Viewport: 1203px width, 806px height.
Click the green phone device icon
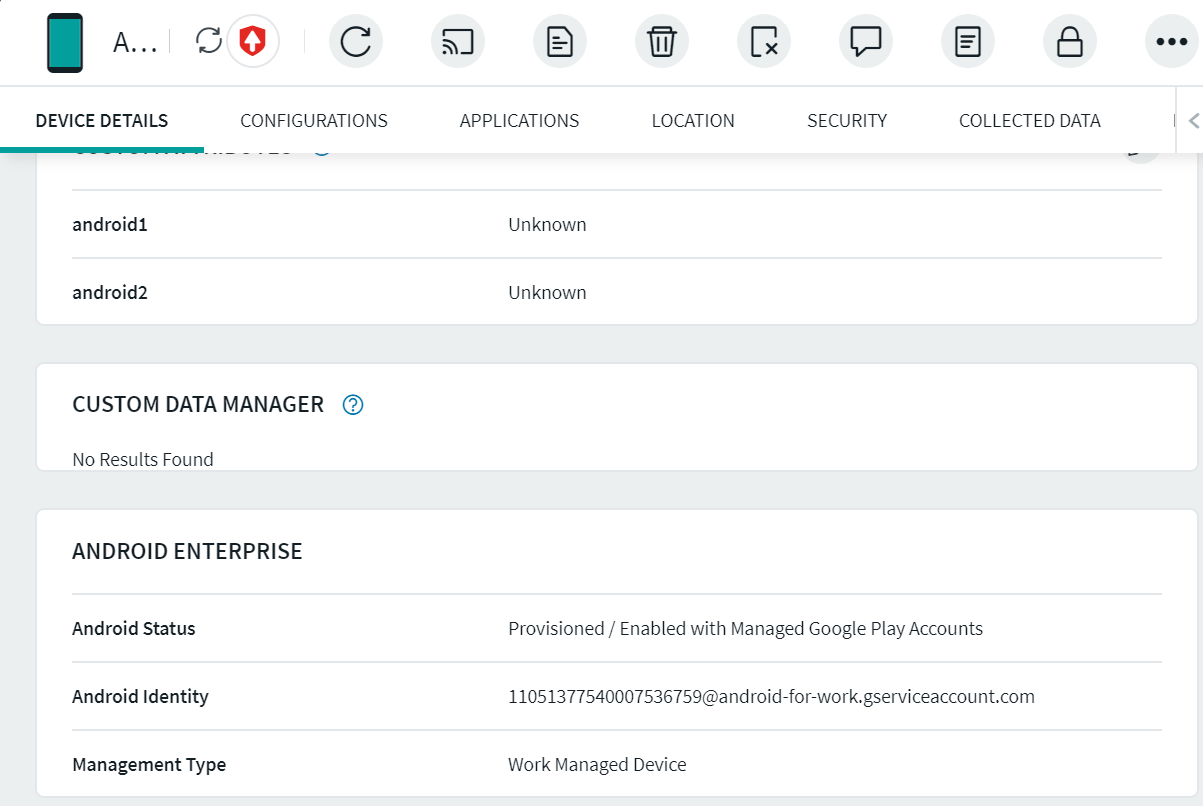(x=65, y=42)
